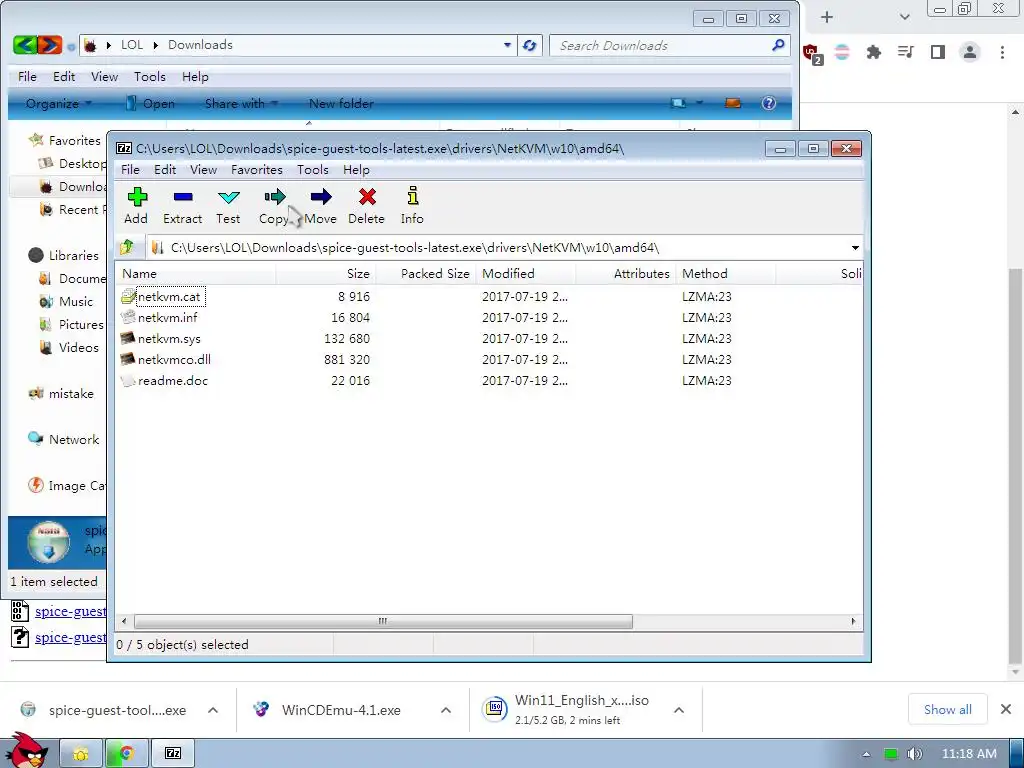
Task: Open the 7-Zip File menu
Action: [130, 170]
